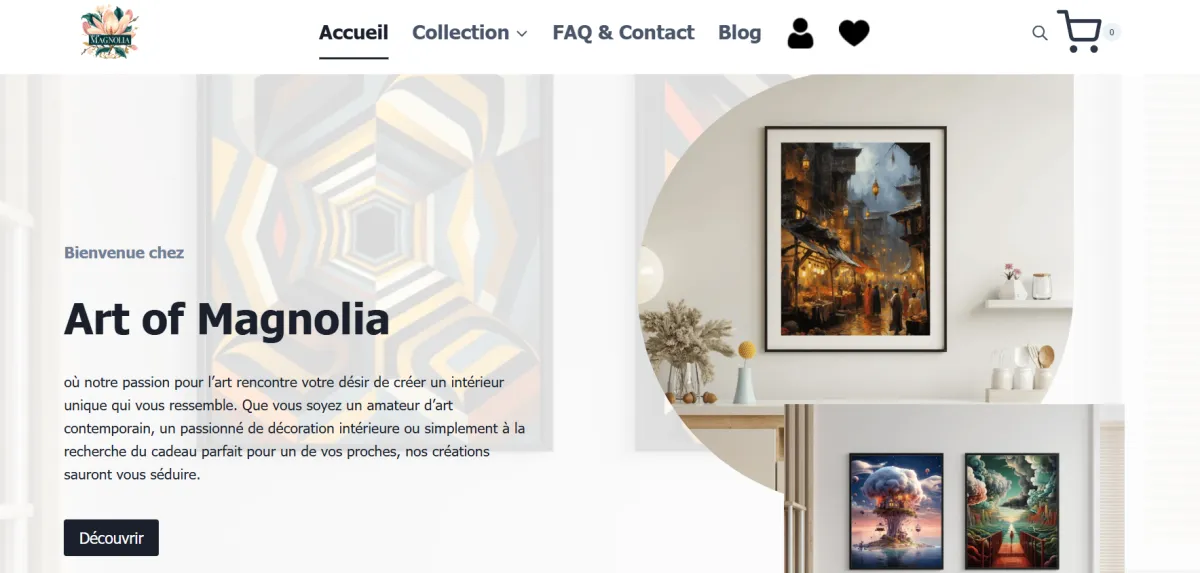The height and width of the screenshot is (573, 1200).
Task: Navigate to the Blog page
Action: (x=739, y=32)
